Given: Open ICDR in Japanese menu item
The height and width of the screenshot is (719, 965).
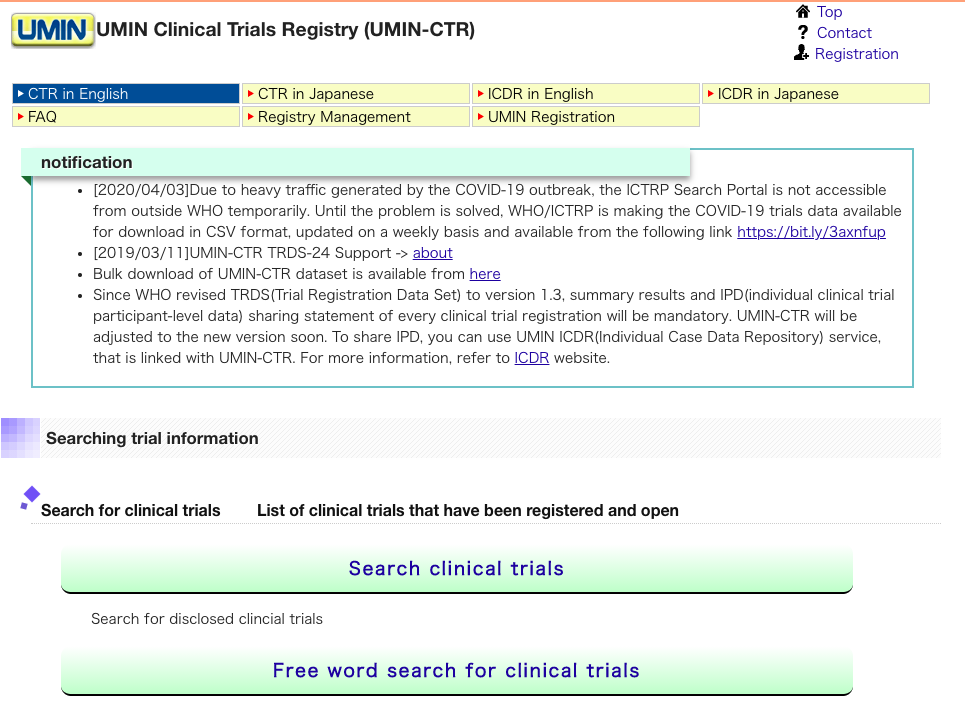Looking at the screenshot, I should point(815,94).
